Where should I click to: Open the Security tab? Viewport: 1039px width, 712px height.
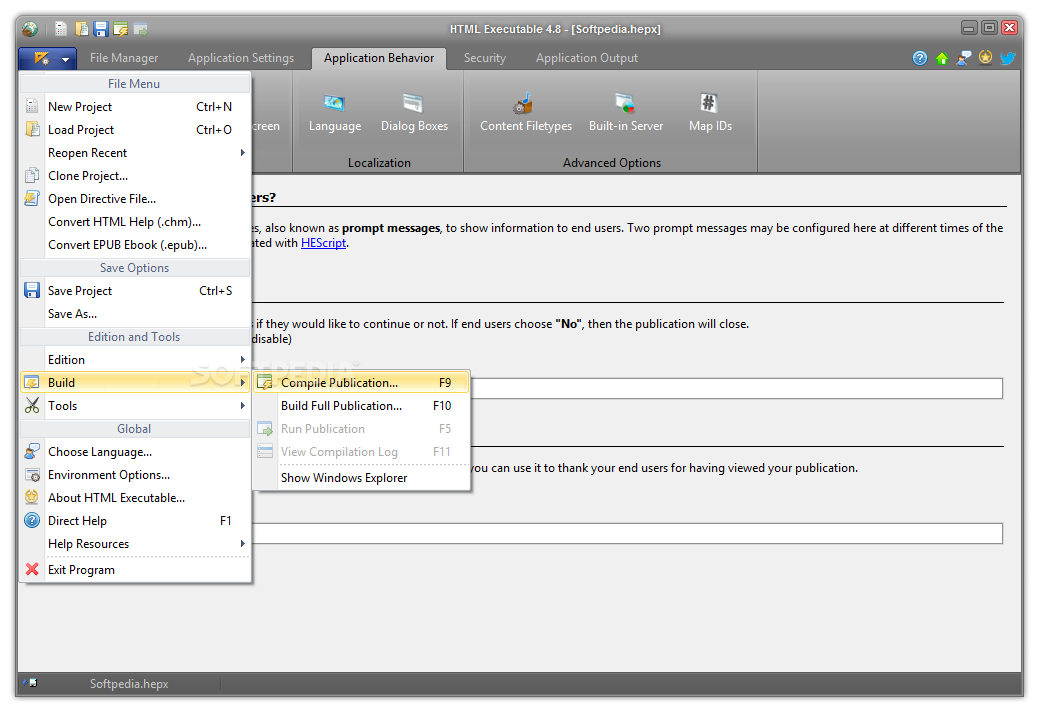click(x=484, y=58)
